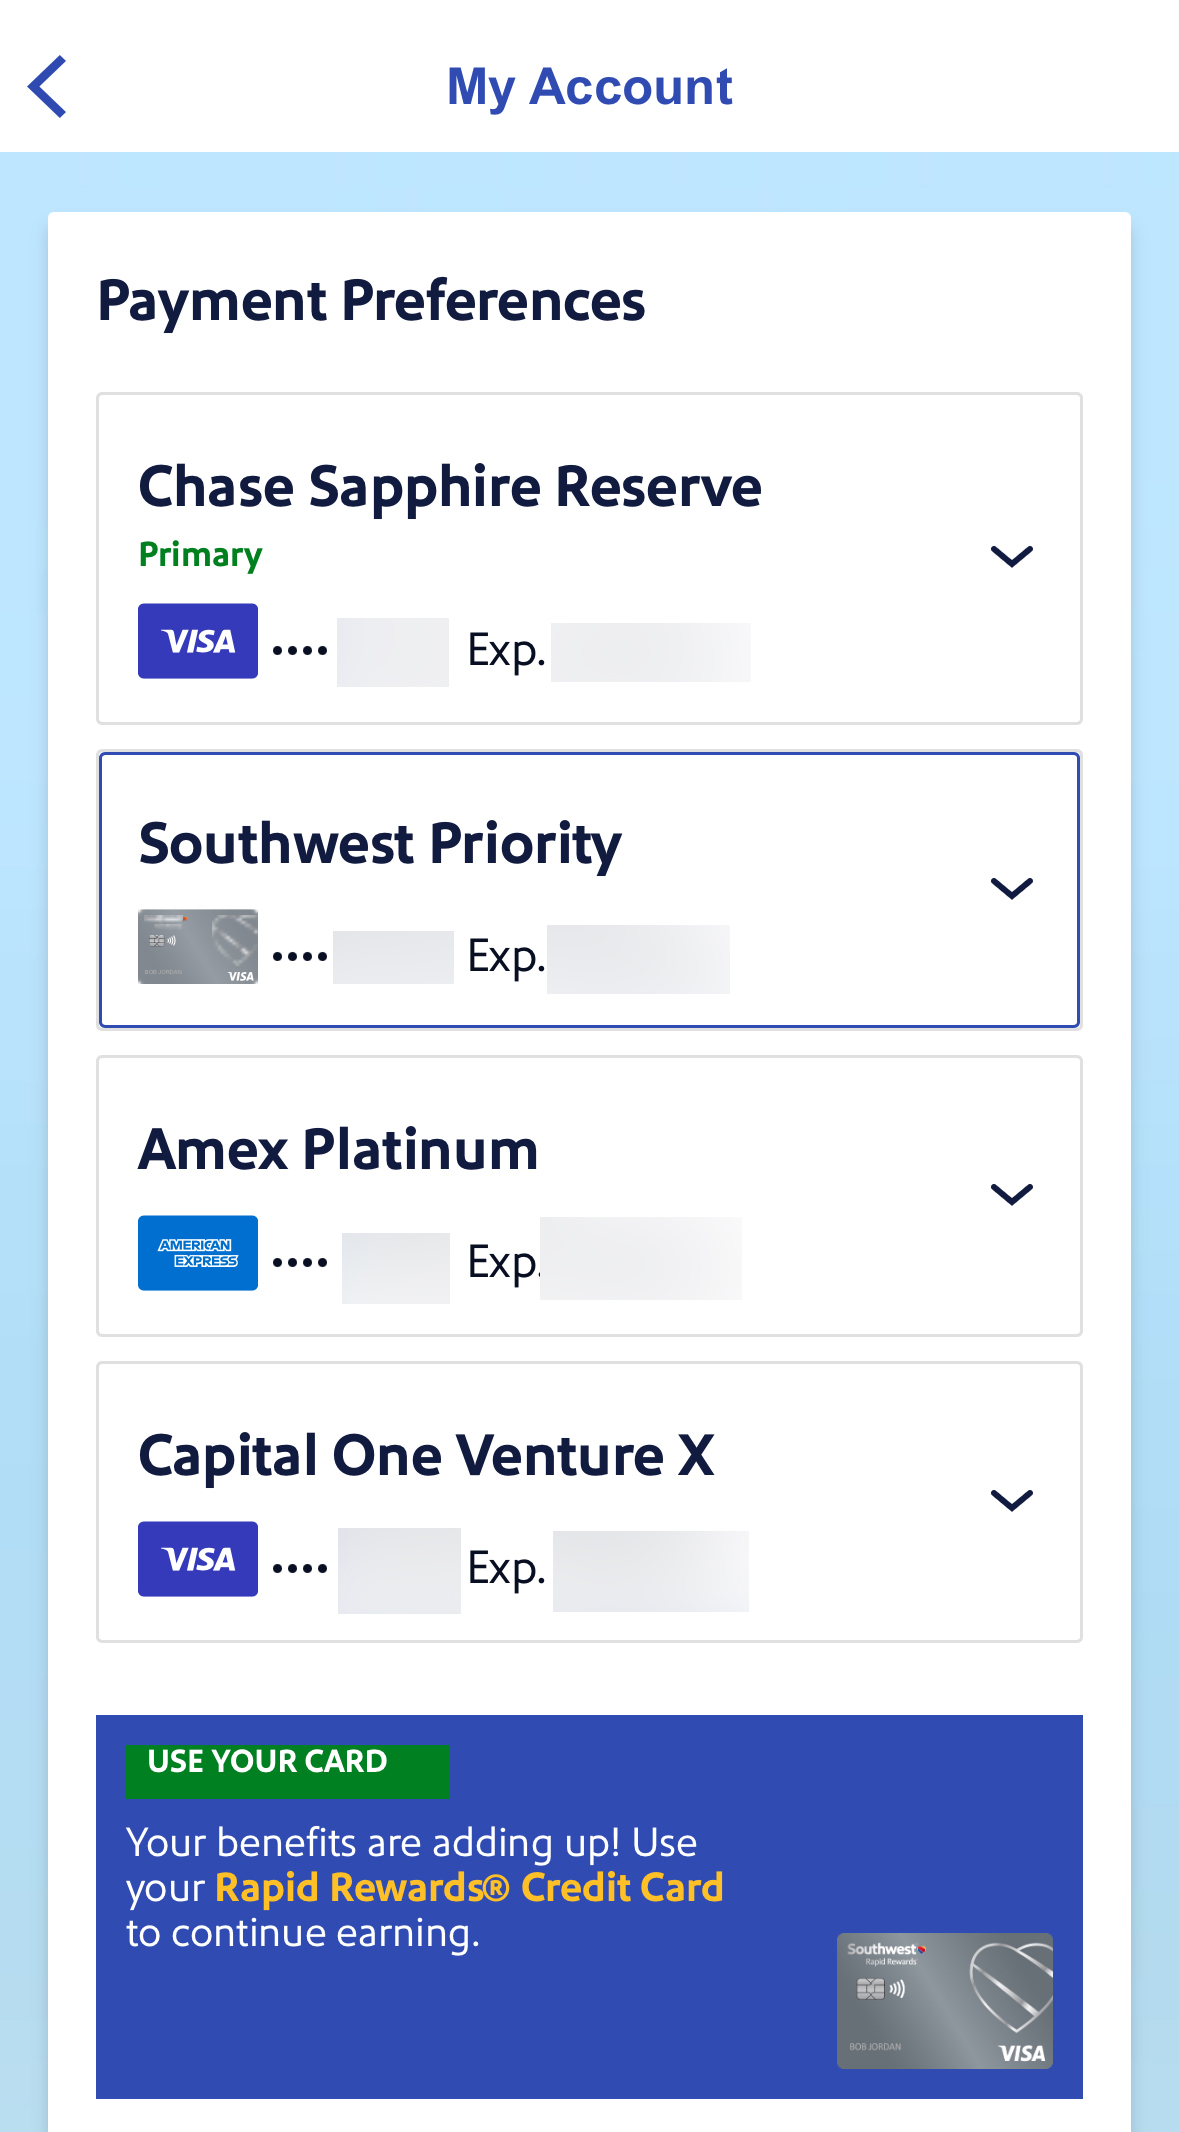Select the Southwest Priority card title
The height and width of the screenshot is (2132, 1179).
(380, 844)
